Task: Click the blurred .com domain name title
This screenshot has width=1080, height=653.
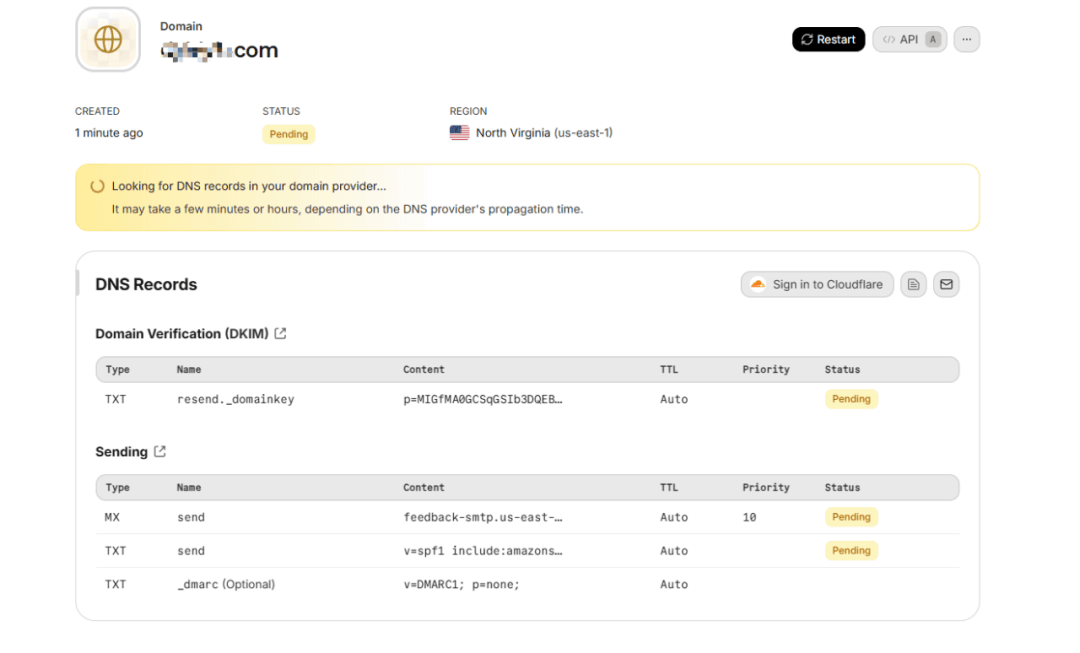Action: 219,50
